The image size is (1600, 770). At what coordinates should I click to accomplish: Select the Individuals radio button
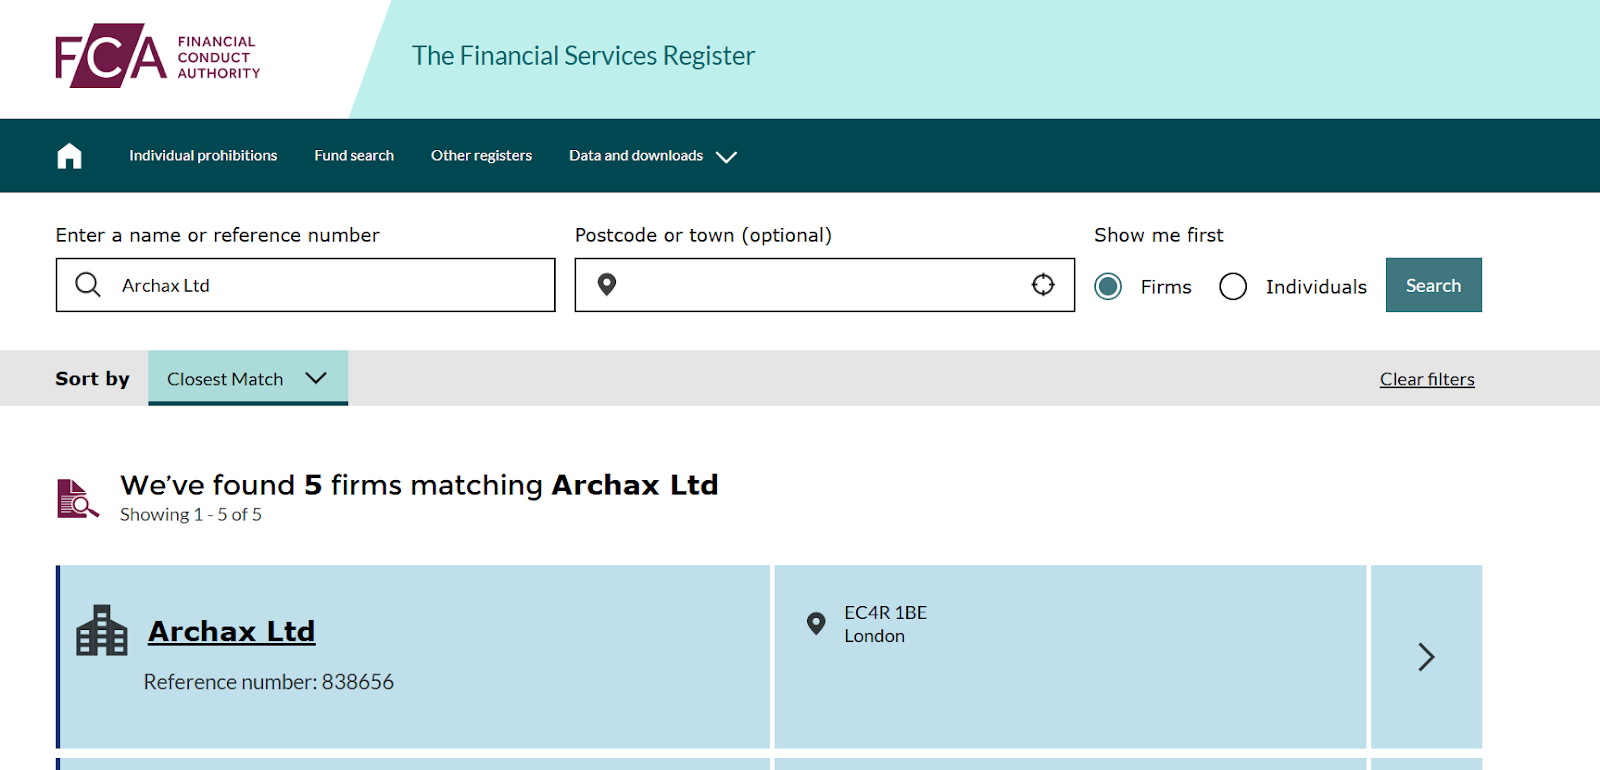click(1233, 287)
